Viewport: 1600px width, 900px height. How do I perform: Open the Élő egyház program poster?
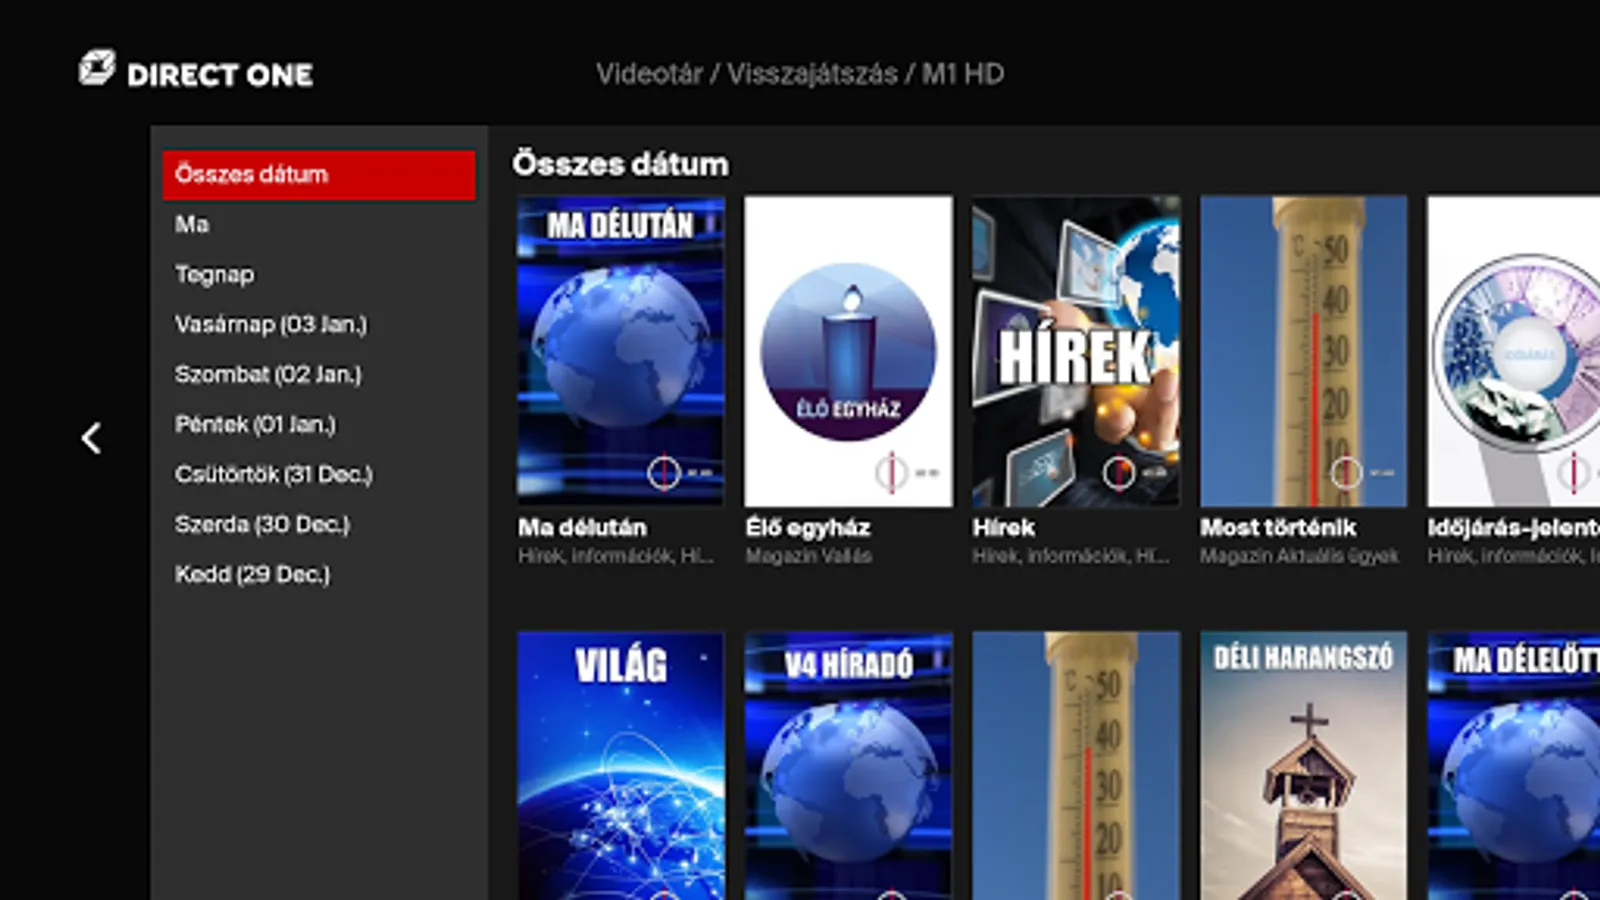pyautogui.click(x=849, y=351)
